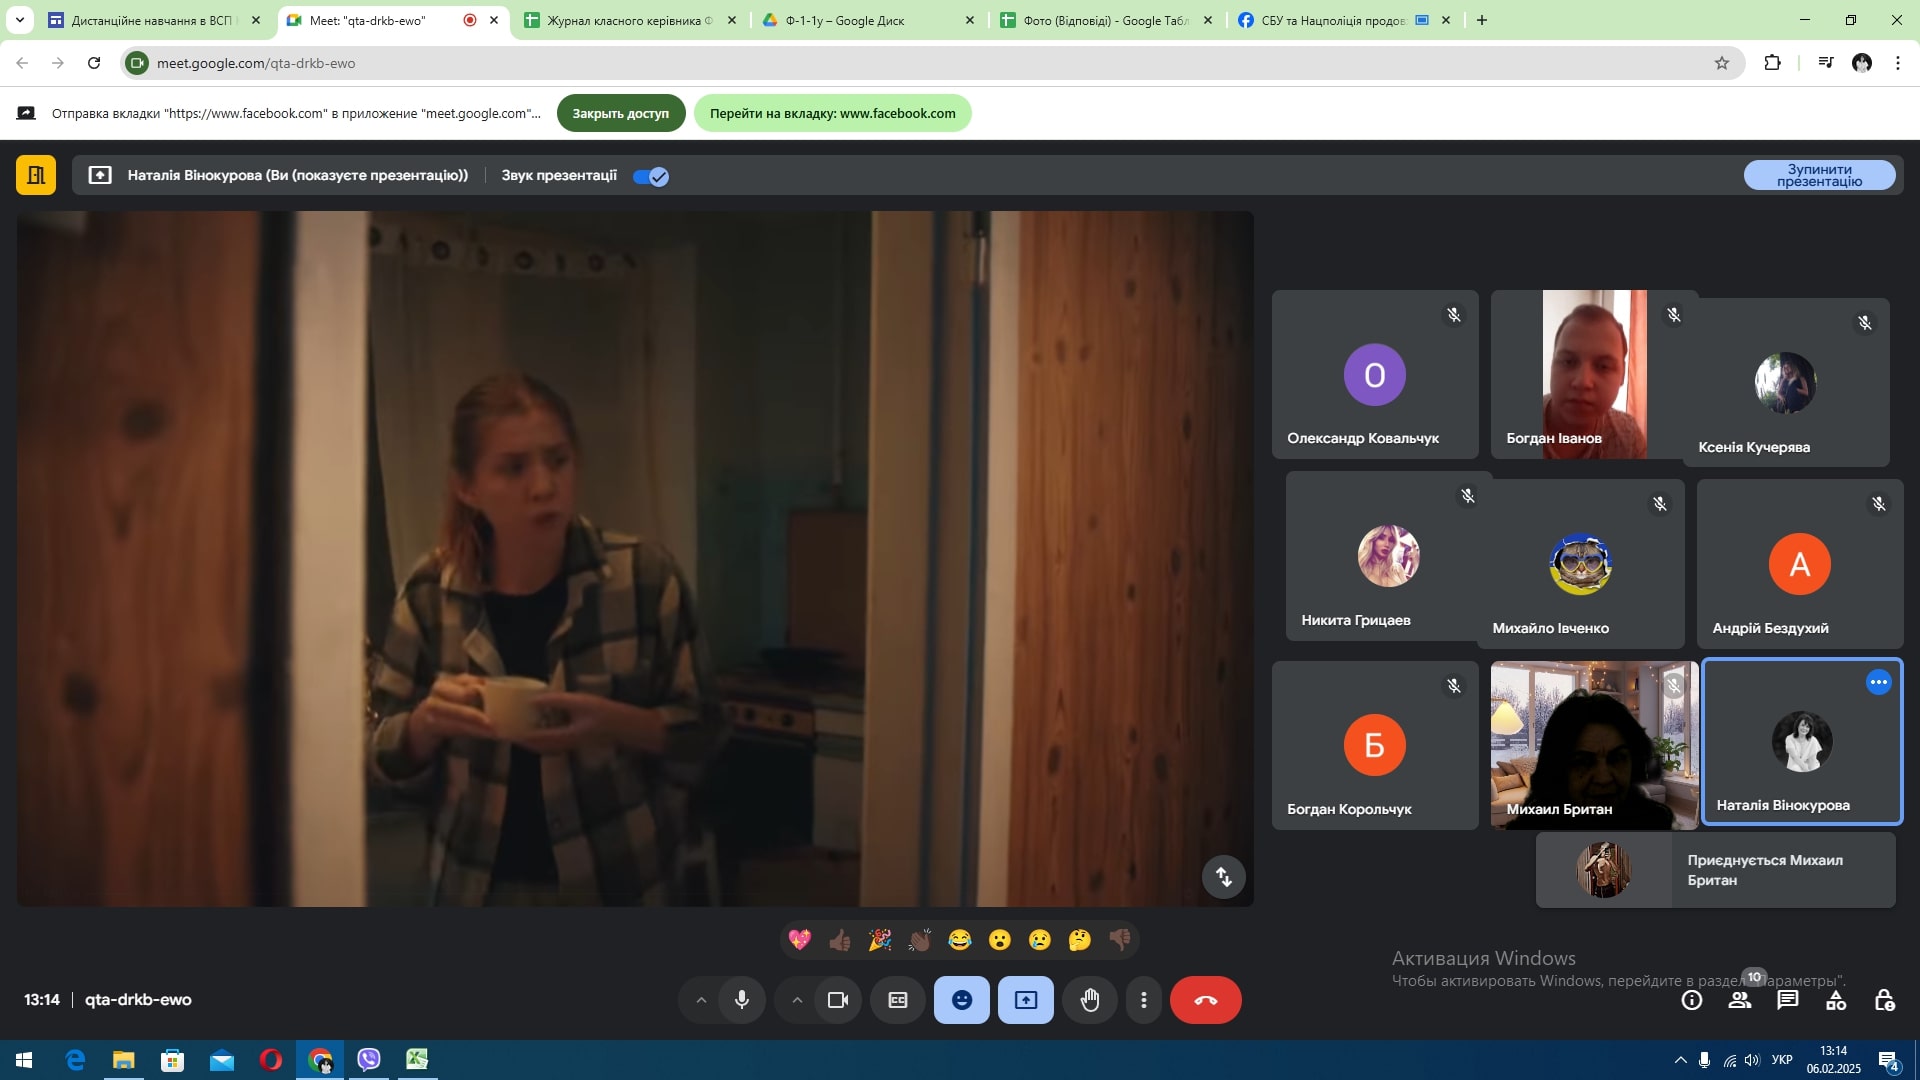Screen dimensions: 1920x1080
Task: Expand audio settings arrow beside microphone
Action: click(701, 1000)
